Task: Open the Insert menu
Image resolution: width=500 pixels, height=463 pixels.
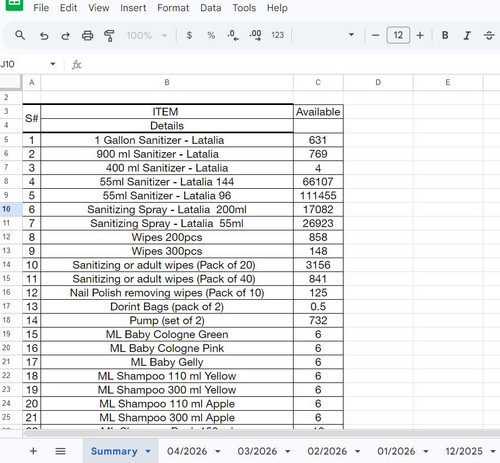Action: [x=133, y=8]
